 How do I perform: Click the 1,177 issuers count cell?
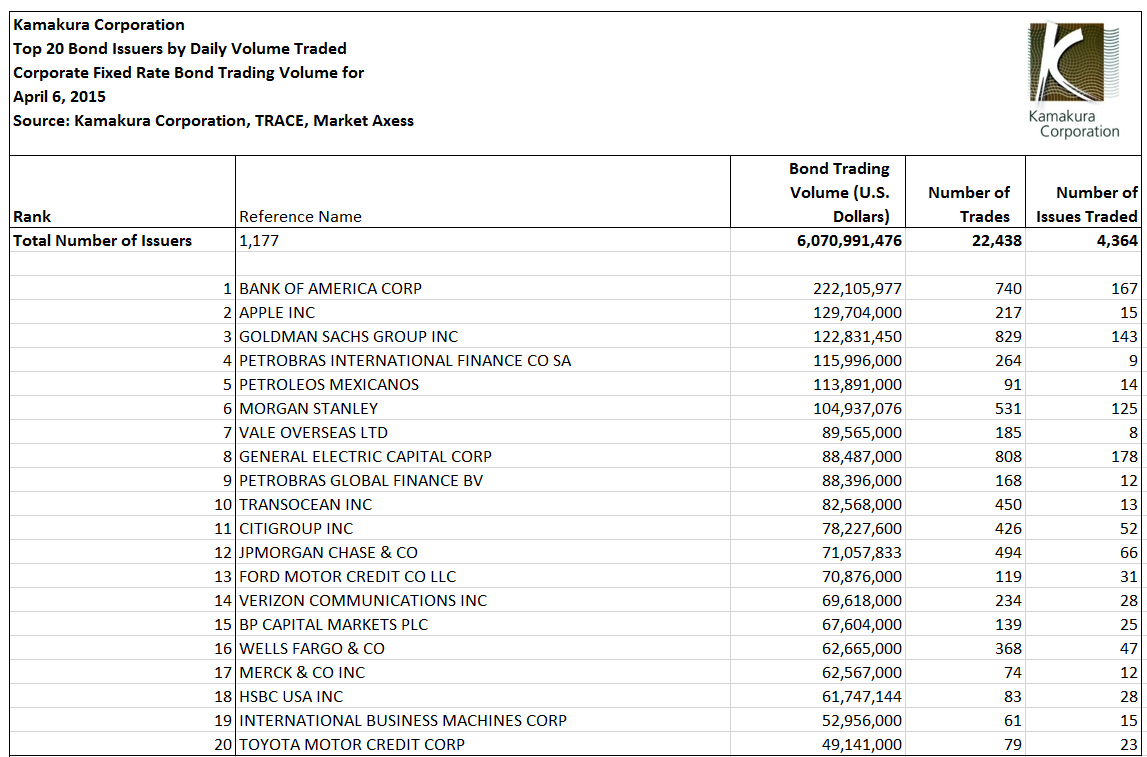pyautogui.click(x=483, y=241)
